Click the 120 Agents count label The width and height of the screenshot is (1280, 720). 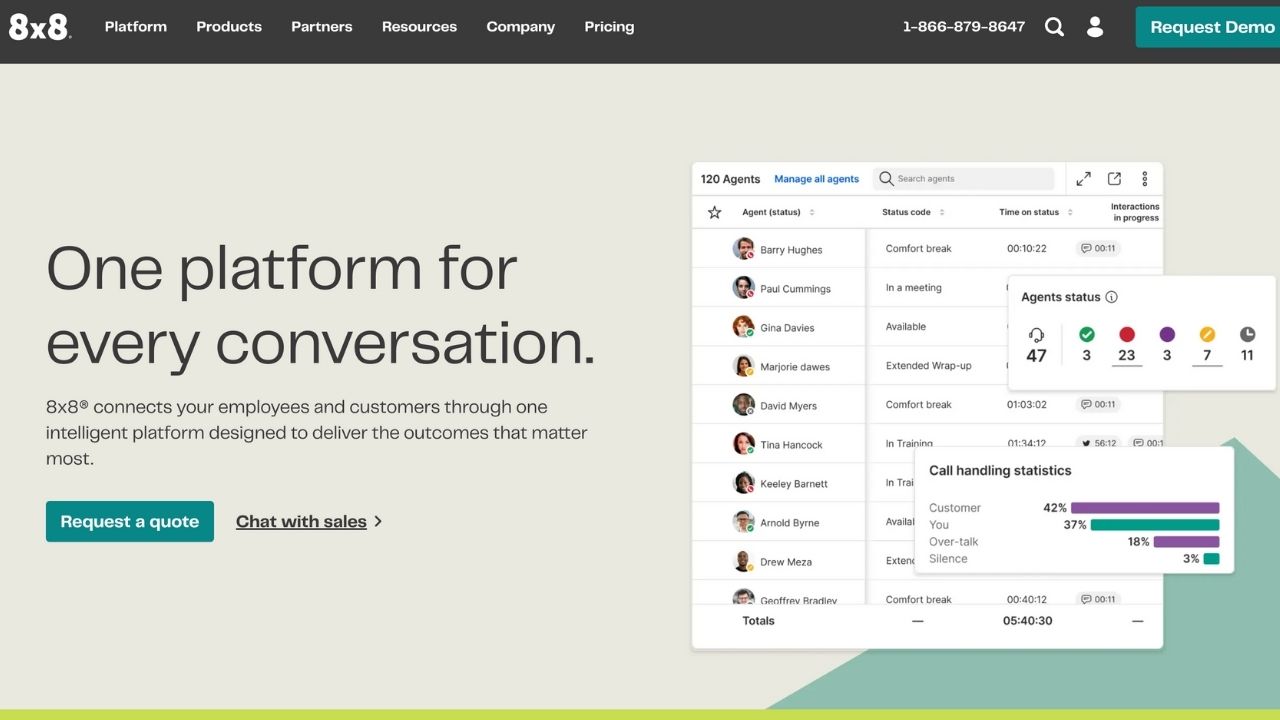(730, 179)
